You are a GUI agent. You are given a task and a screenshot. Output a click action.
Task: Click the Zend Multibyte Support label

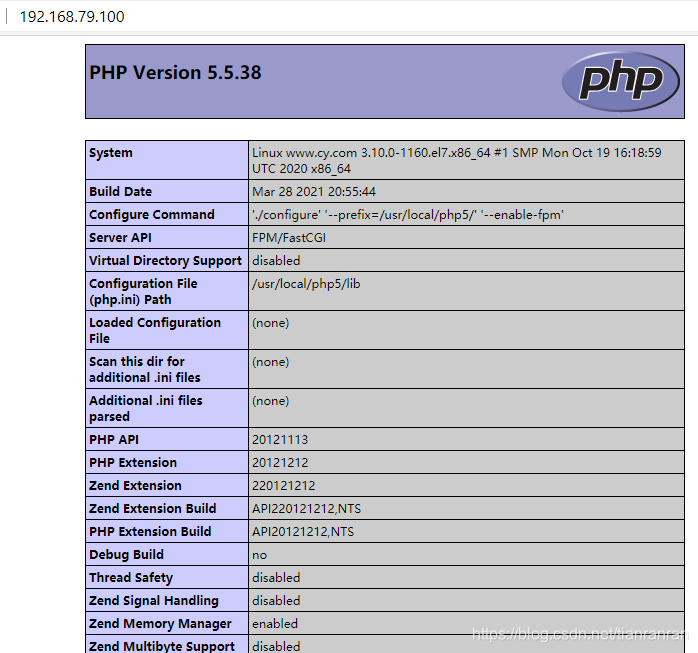point(162,646)
